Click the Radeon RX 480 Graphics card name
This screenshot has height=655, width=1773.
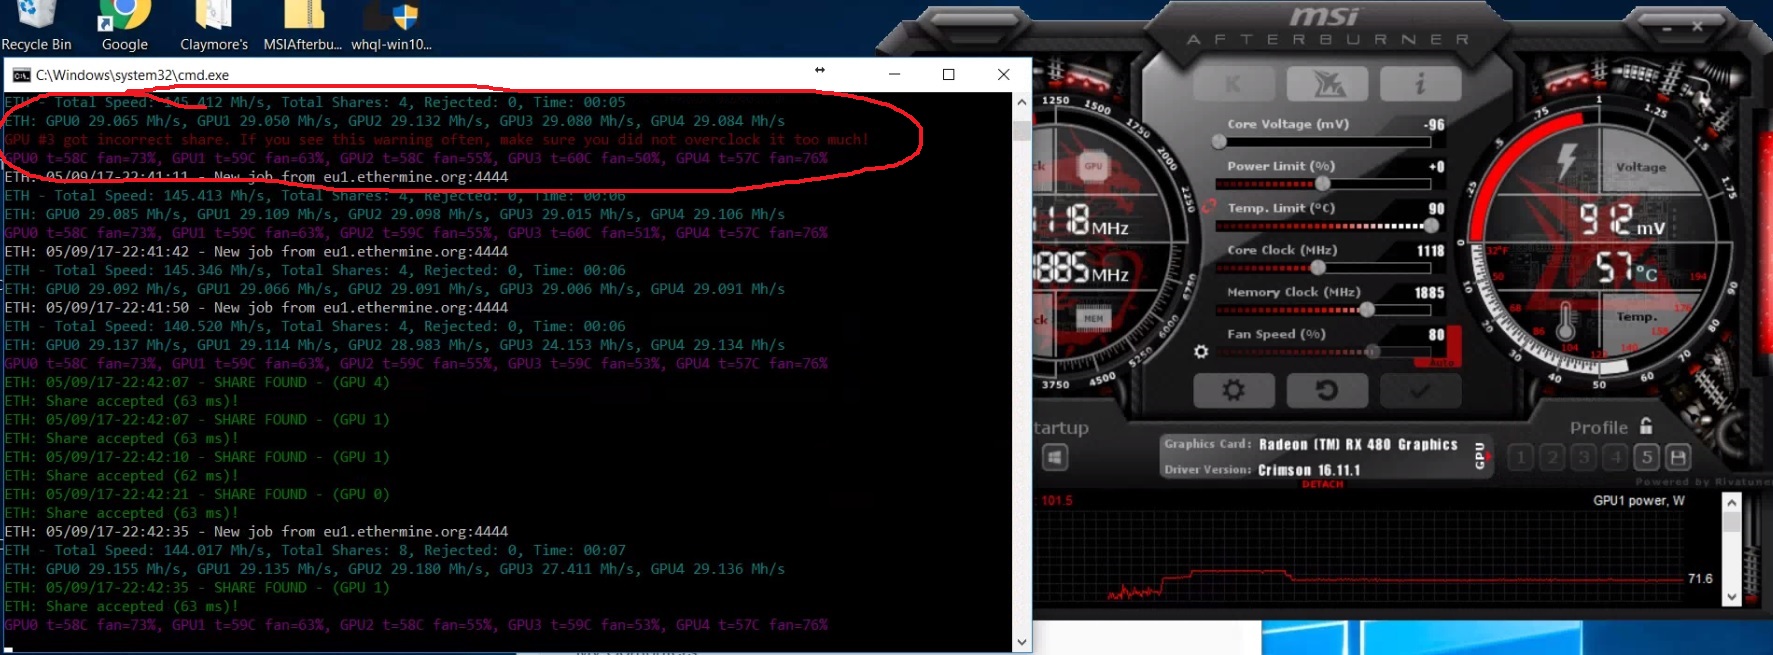[x=1358, y=444]
